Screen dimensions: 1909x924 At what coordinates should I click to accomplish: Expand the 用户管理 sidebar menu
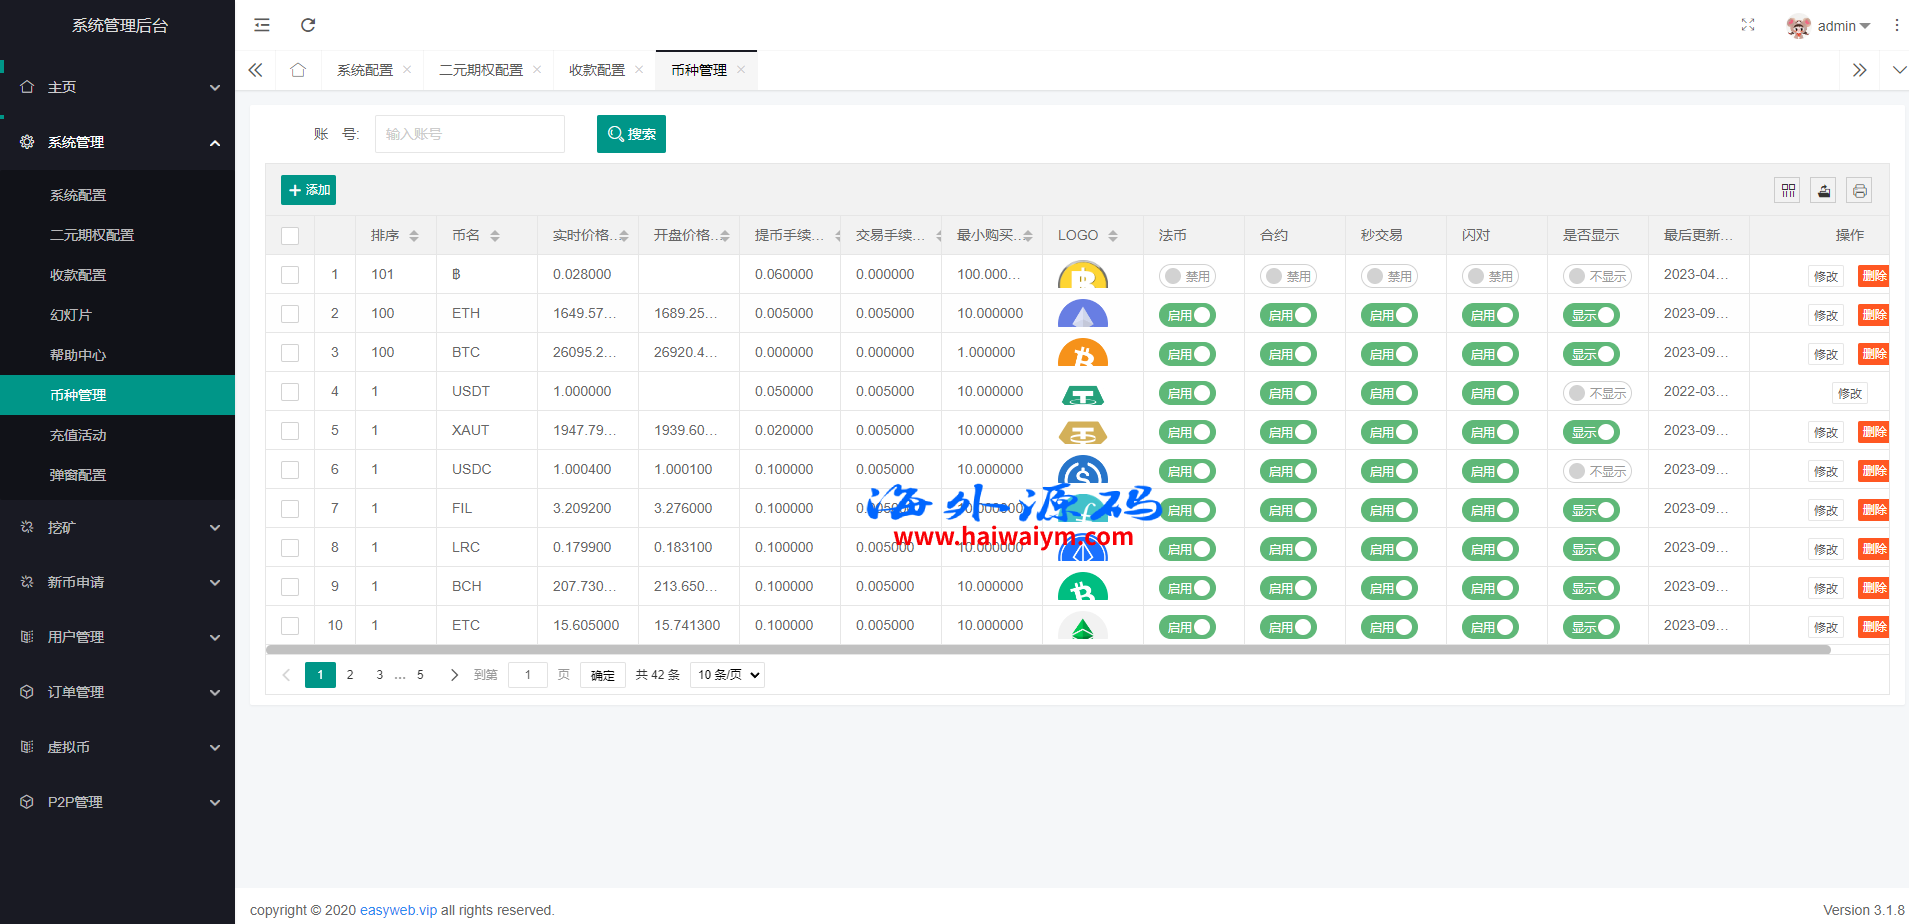pyautogui.click(x=117, y=637)
